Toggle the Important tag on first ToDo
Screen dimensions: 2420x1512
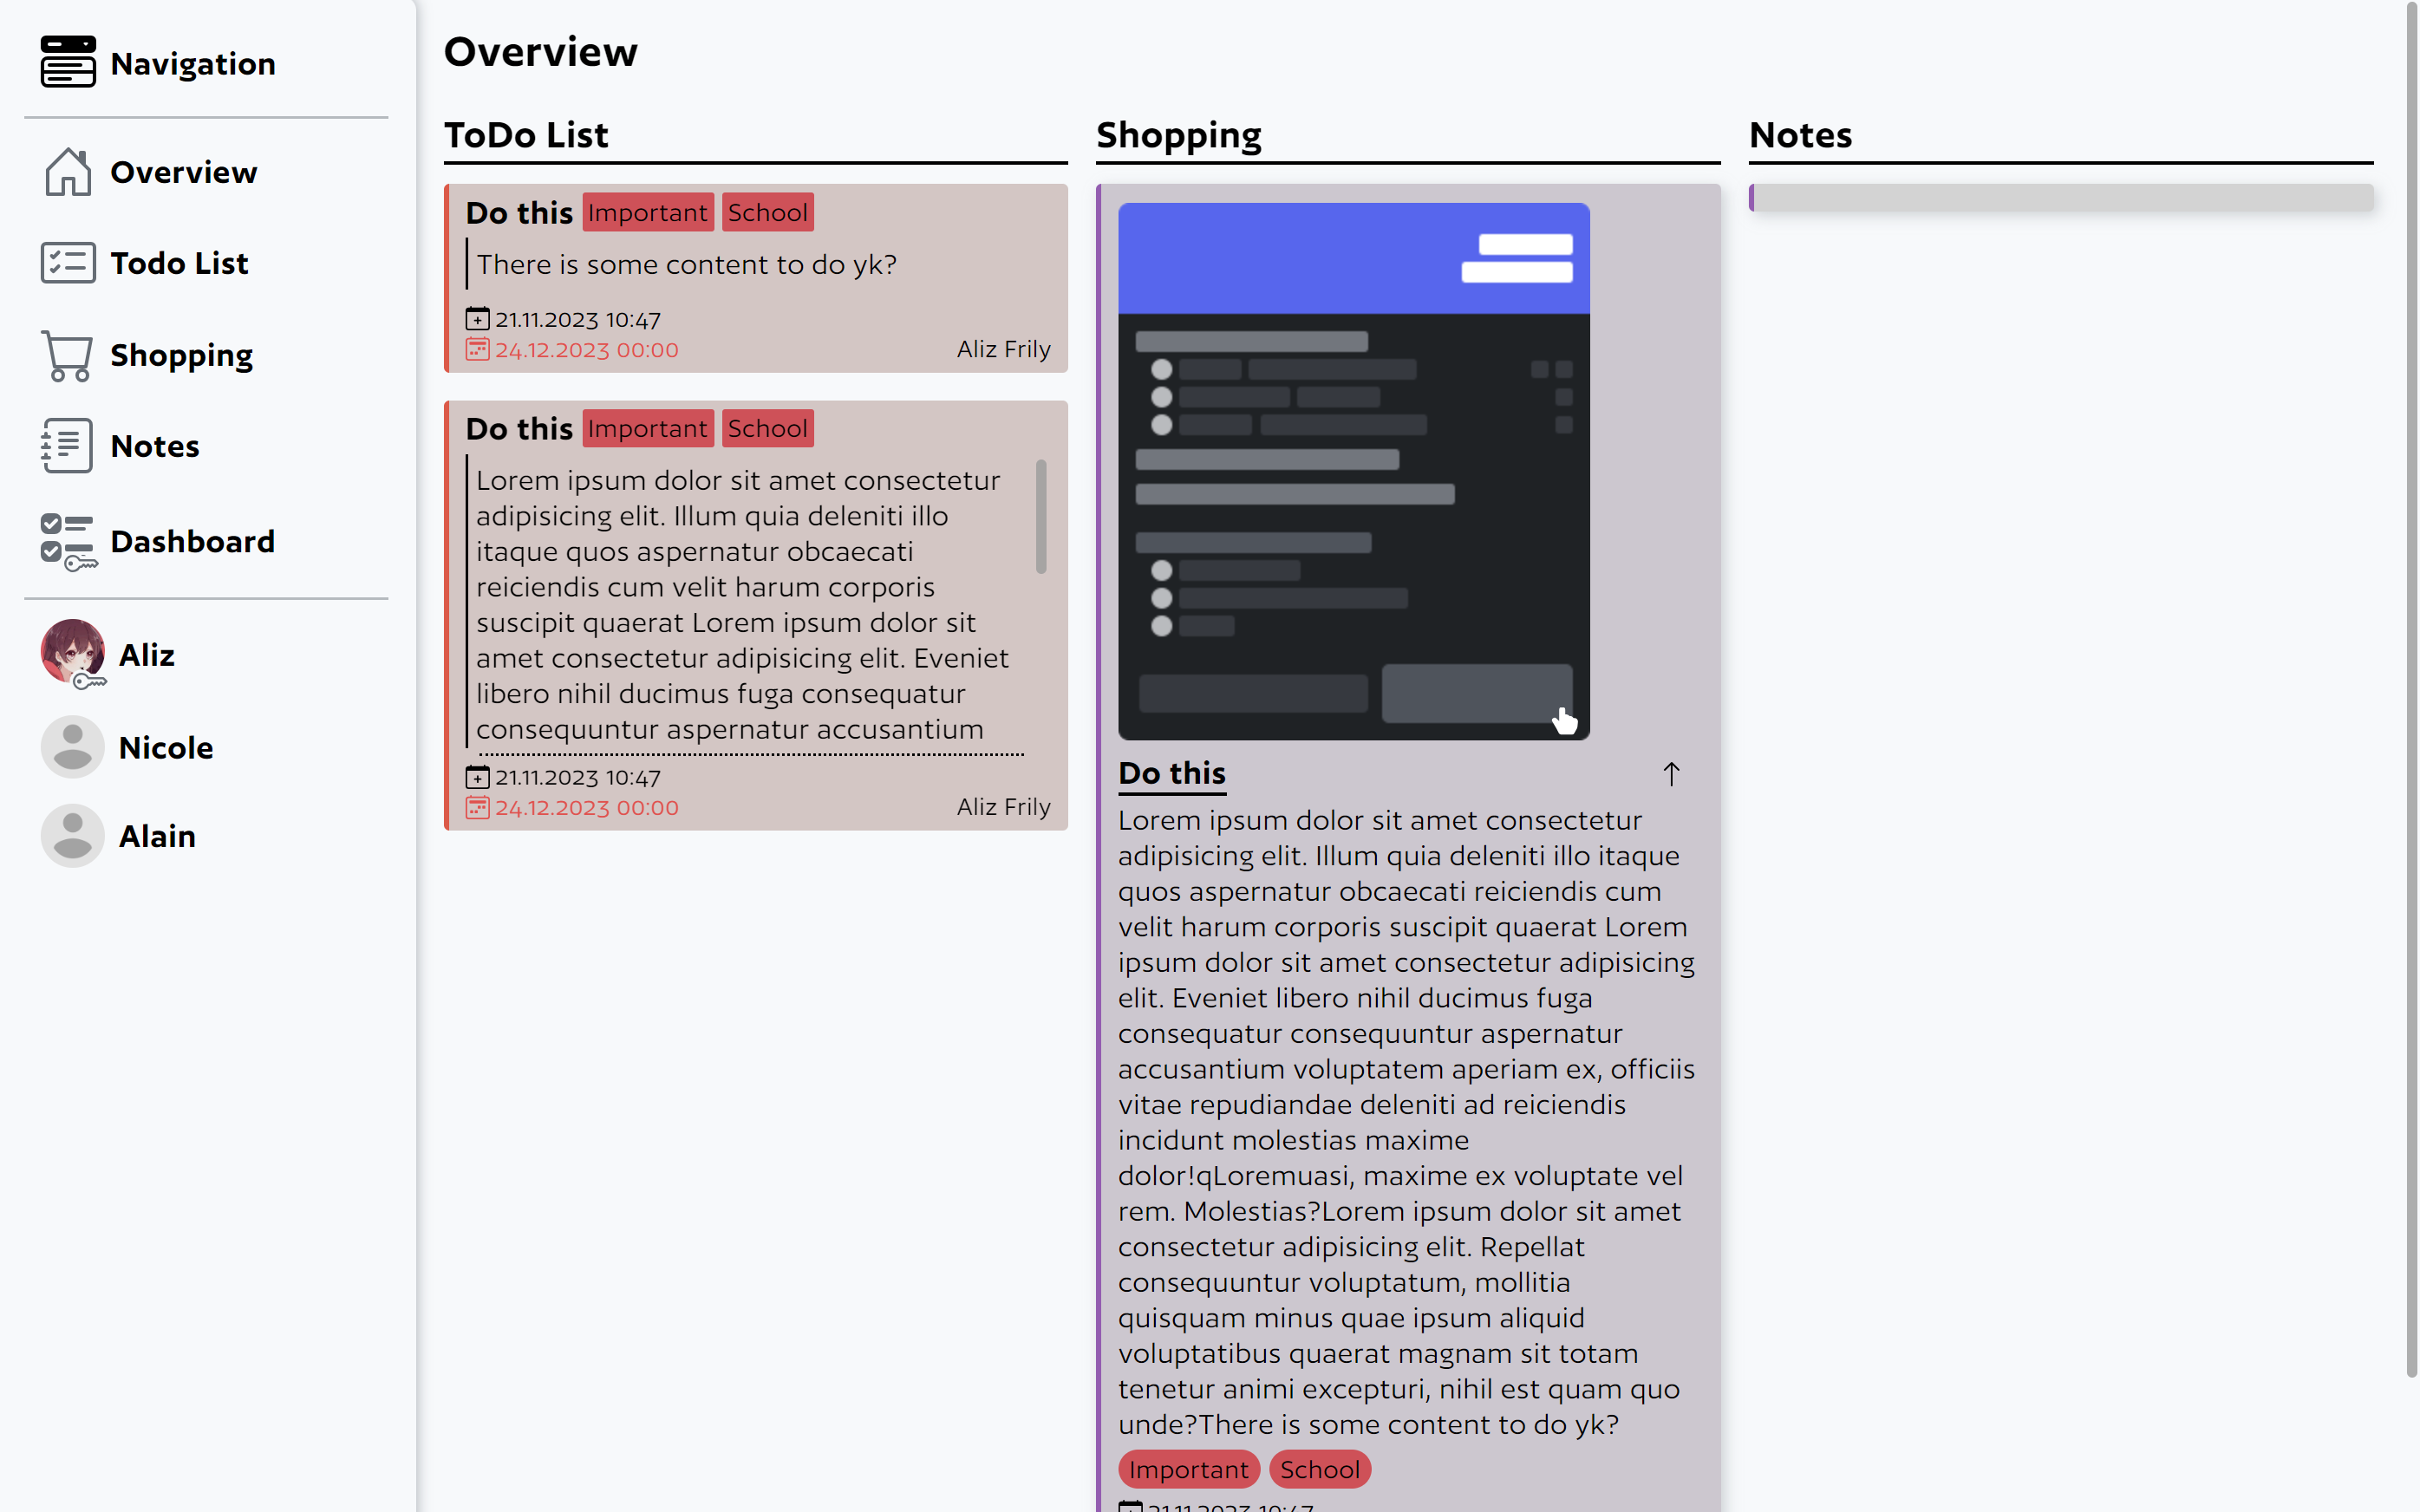pos(646,212)
